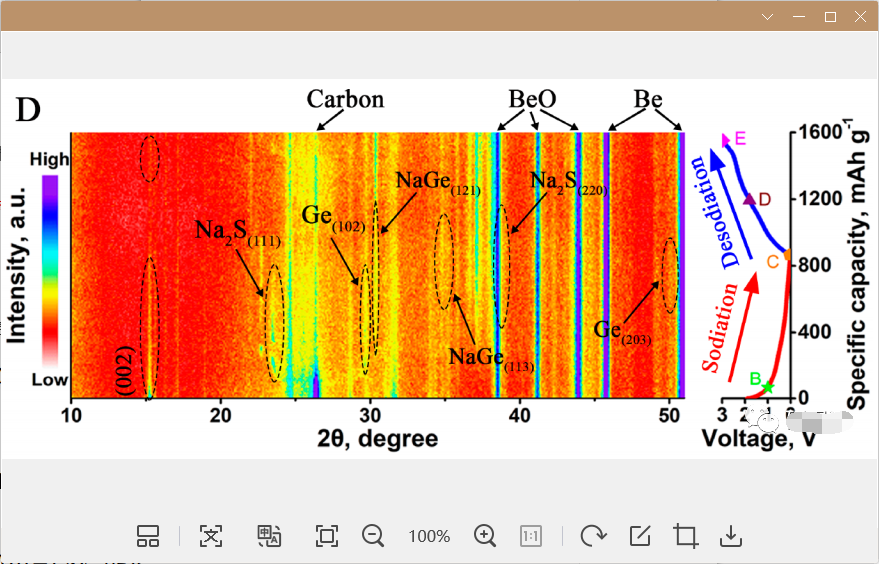Toggle 1:1 actual size view

tap(530, 536)
